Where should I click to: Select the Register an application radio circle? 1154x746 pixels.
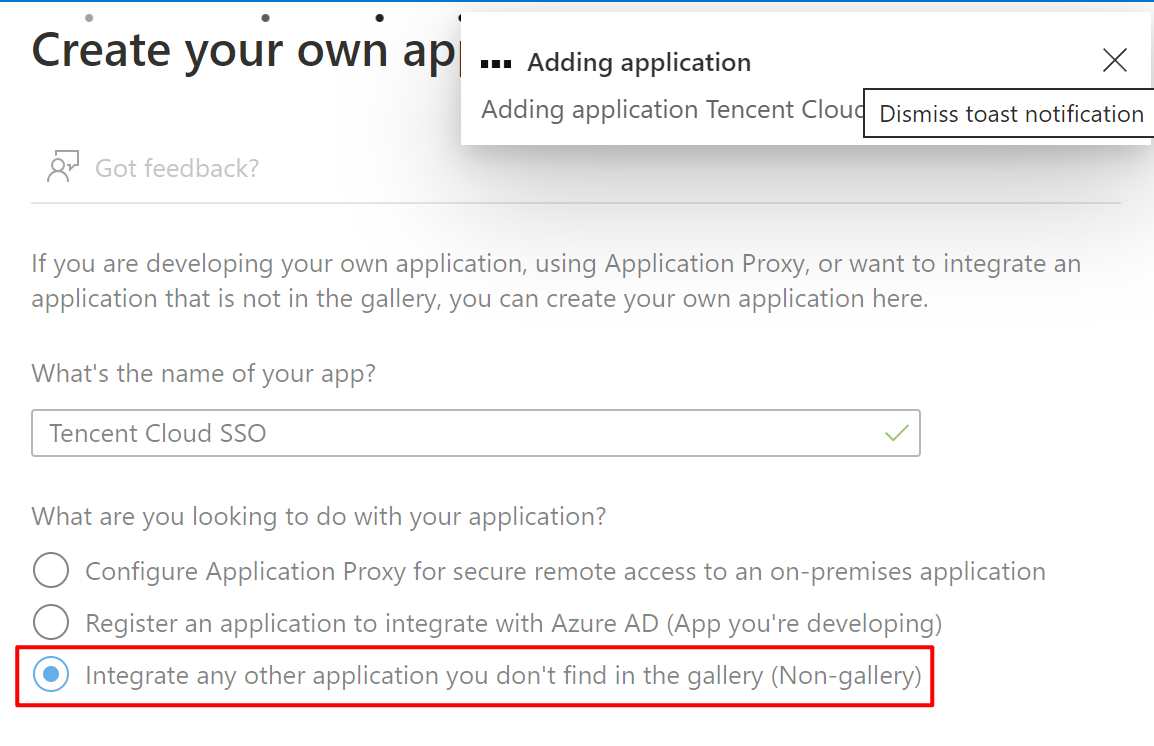[51, 623]
